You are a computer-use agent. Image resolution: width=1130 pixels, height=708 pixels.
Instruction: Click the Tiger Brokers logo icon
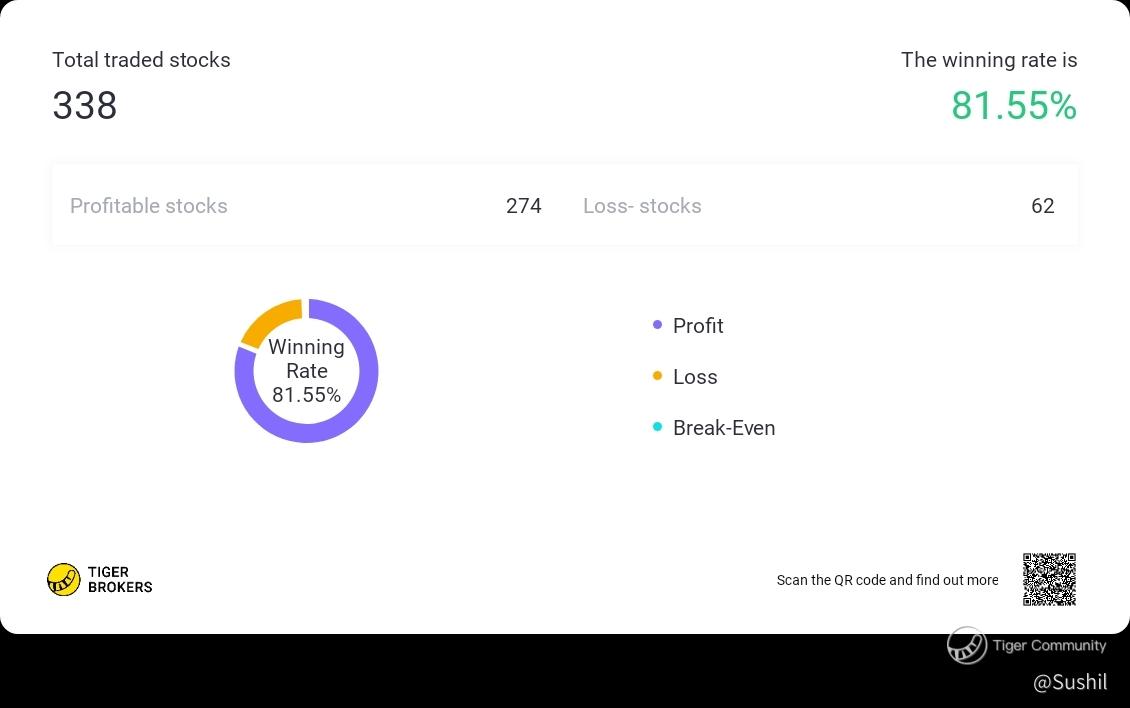(63, 580)
